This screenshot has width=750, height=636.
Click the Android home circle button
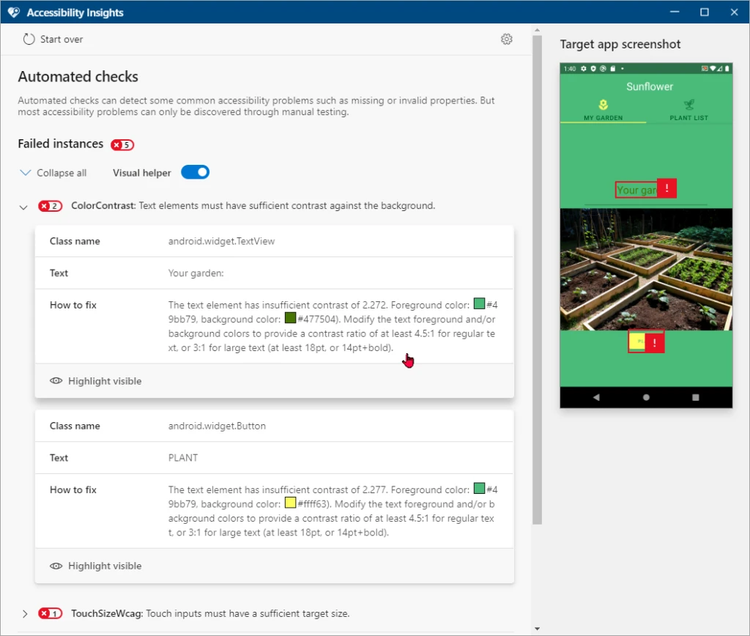646,397
